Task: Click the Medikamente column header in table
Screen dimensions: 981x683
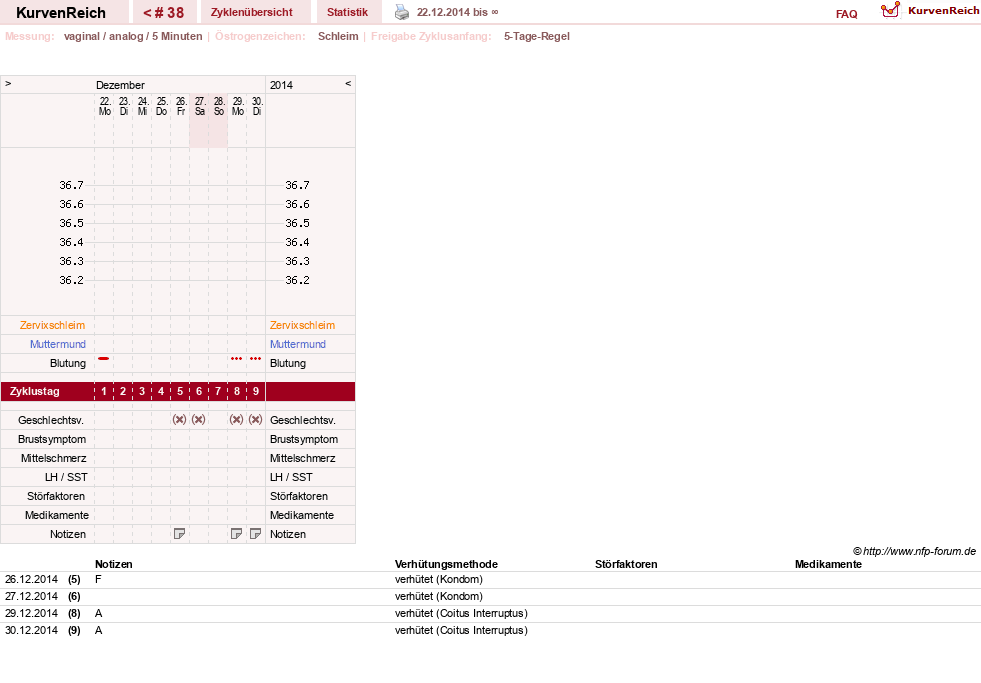Action: tap(828, 564)
